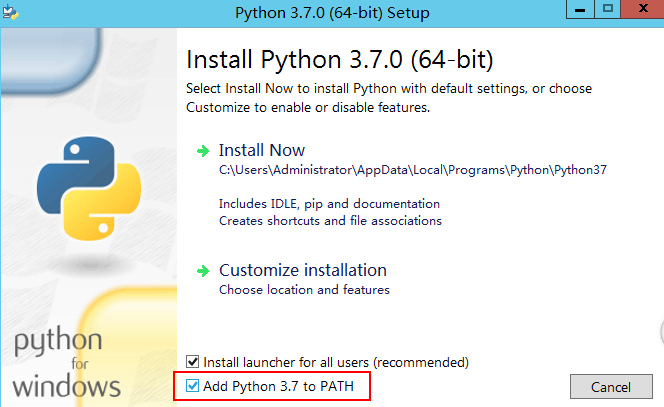This screenshot has height=407, width=664.
Task: Click the 'Add Python 3.7 to PATH' label
Action: (278, 386)
